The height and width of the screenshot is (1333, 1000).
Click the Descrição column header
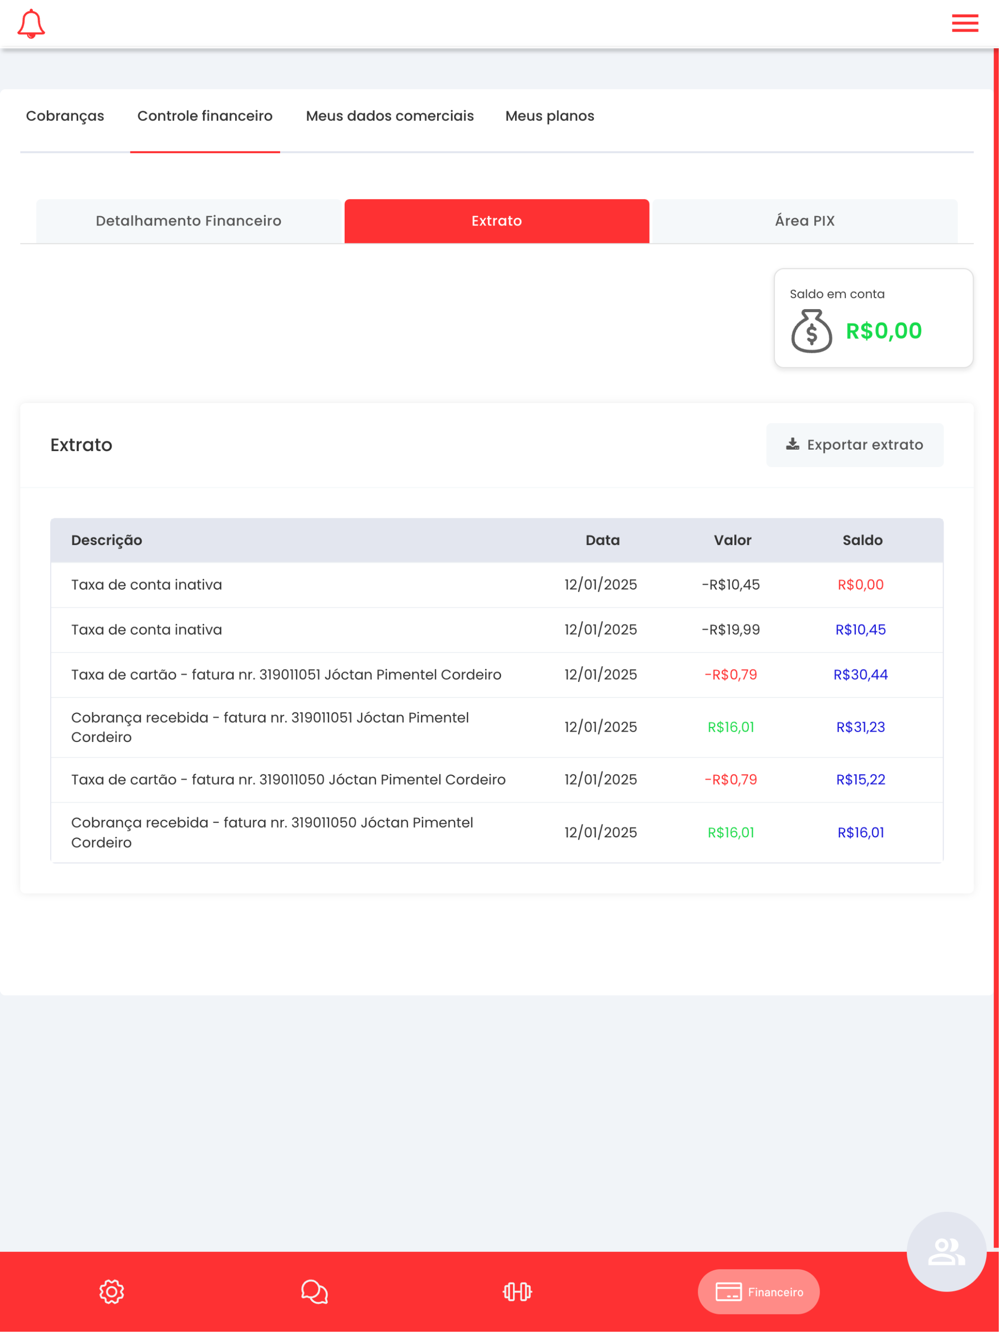coord(107,540)
